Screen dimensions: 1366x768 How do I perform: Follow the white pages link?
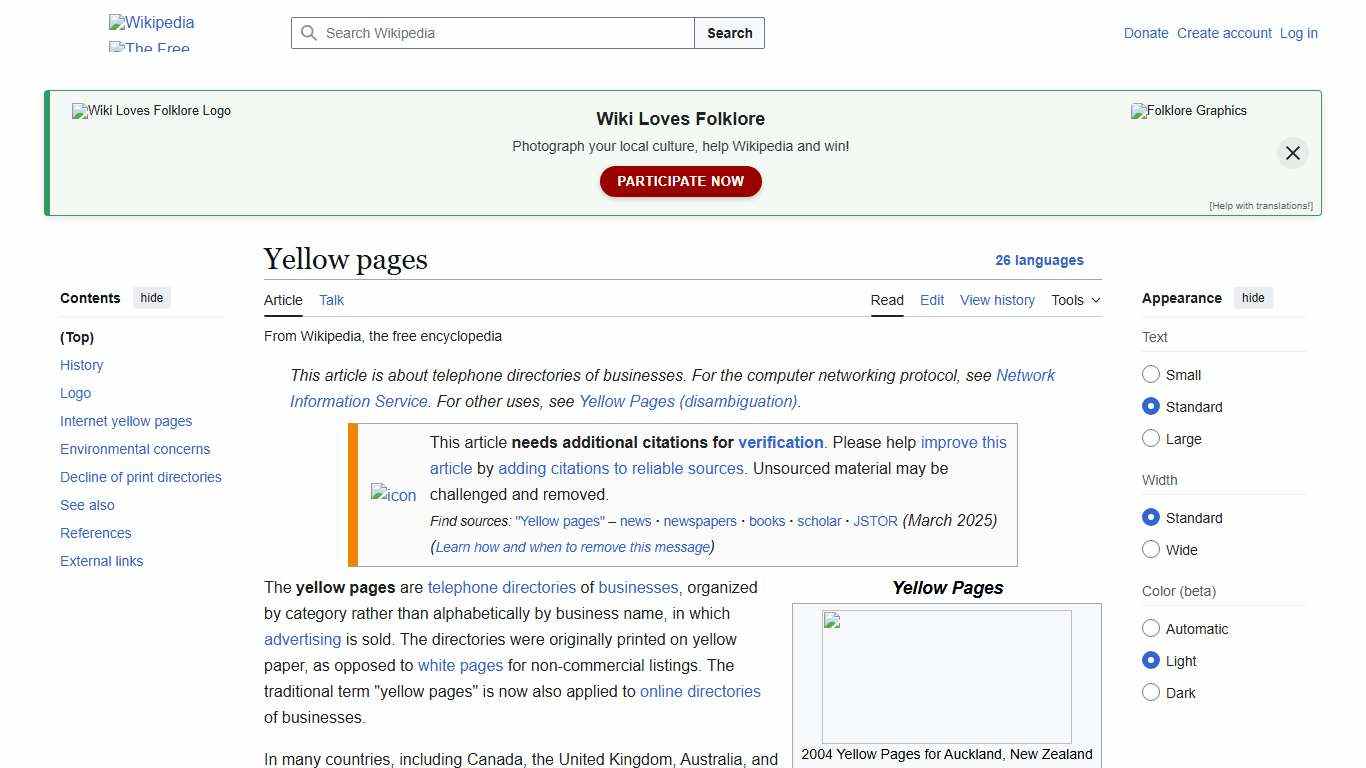click(460, 665)
